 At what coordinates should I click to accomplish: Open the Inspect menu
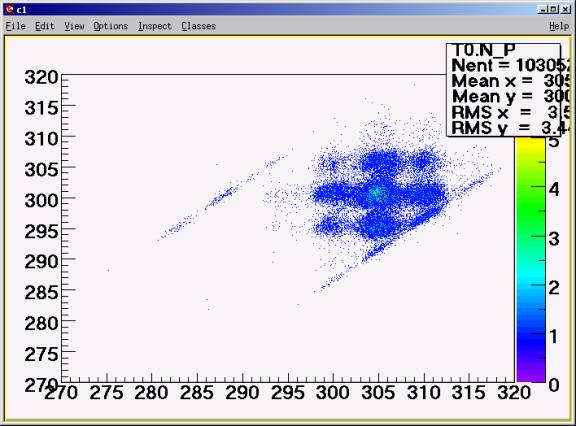point(155,26)
